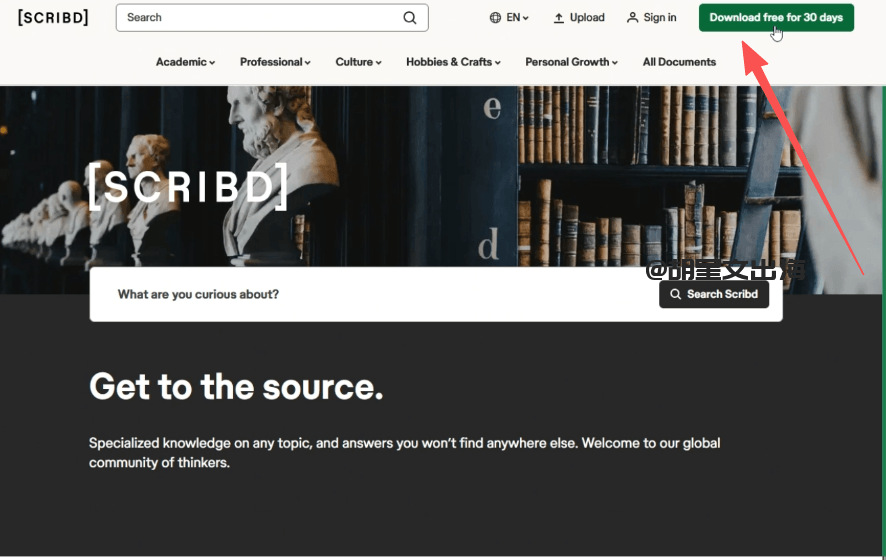Expand the Hobbies & Crafts menu
This screenshot has height=560, width=886.
pos(453,62)
